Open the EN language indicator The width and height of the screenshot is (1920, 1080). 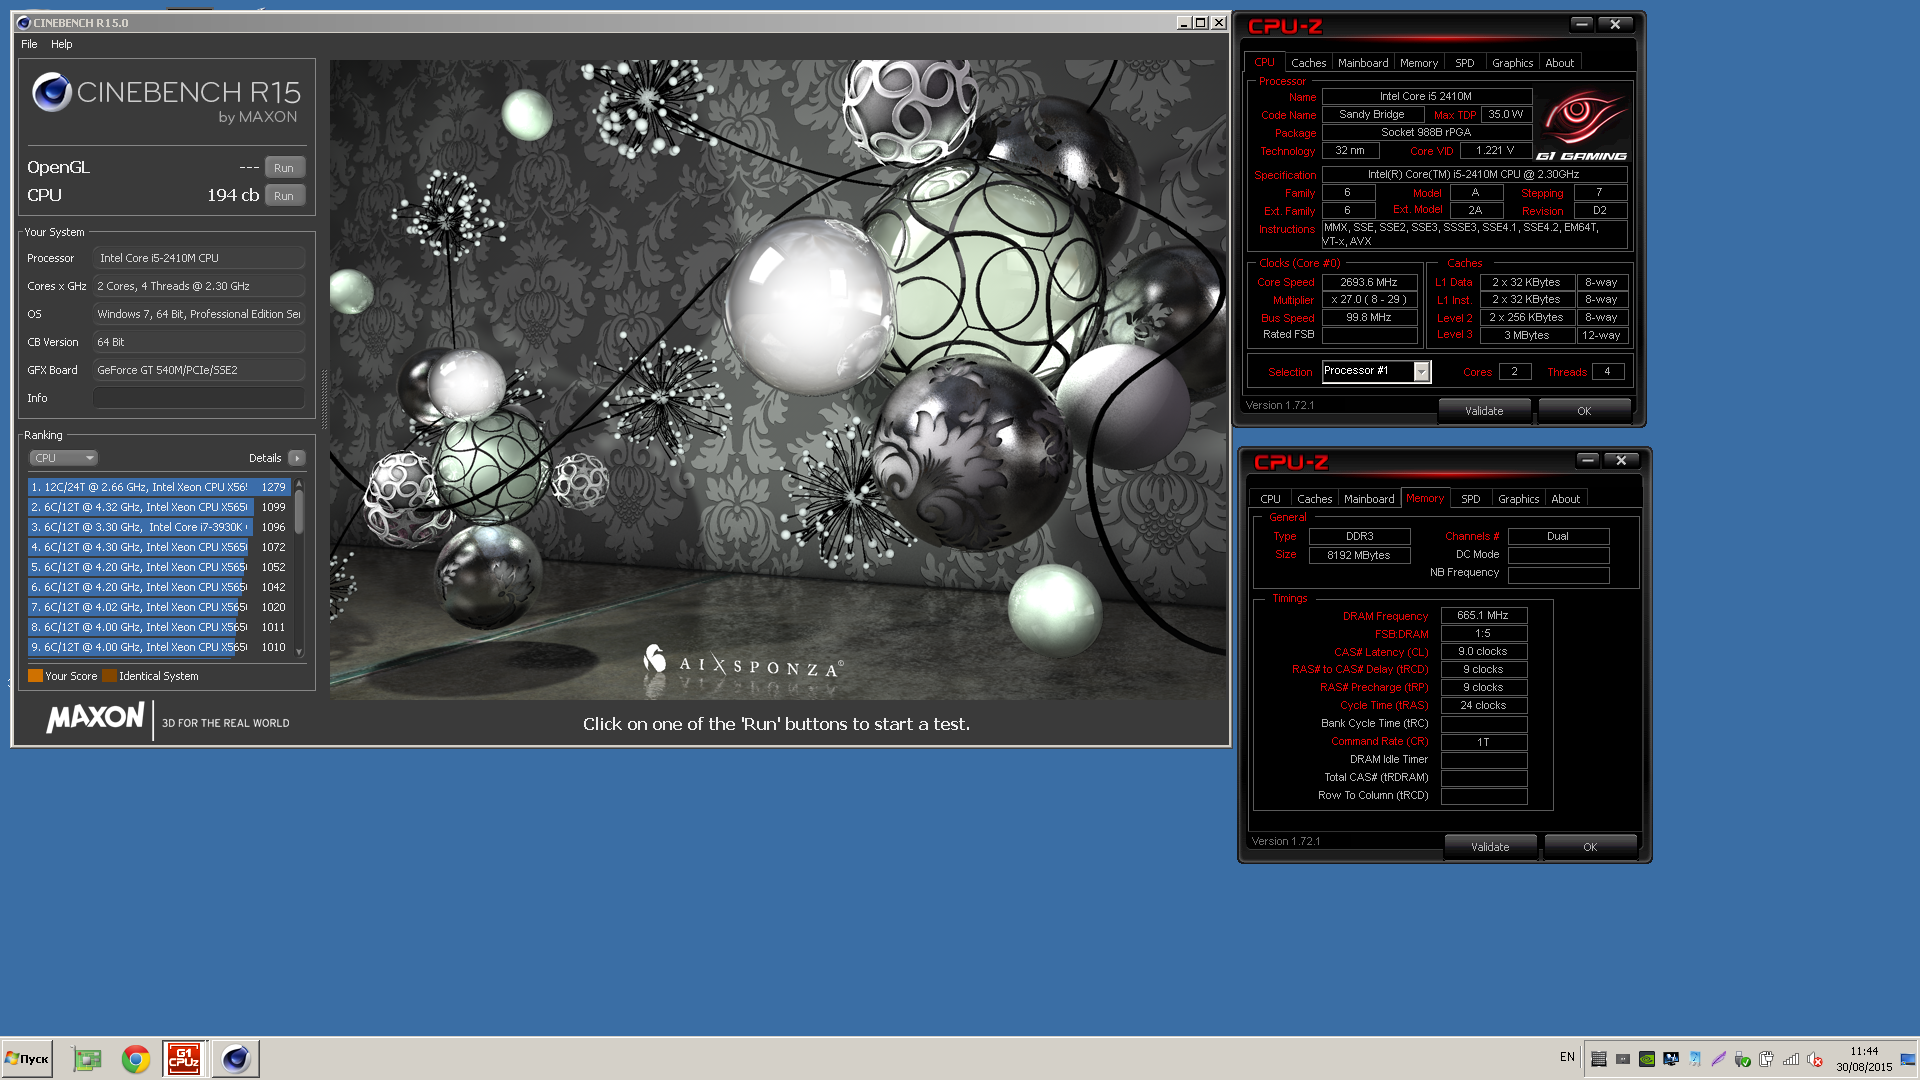coord(1567,1057)
